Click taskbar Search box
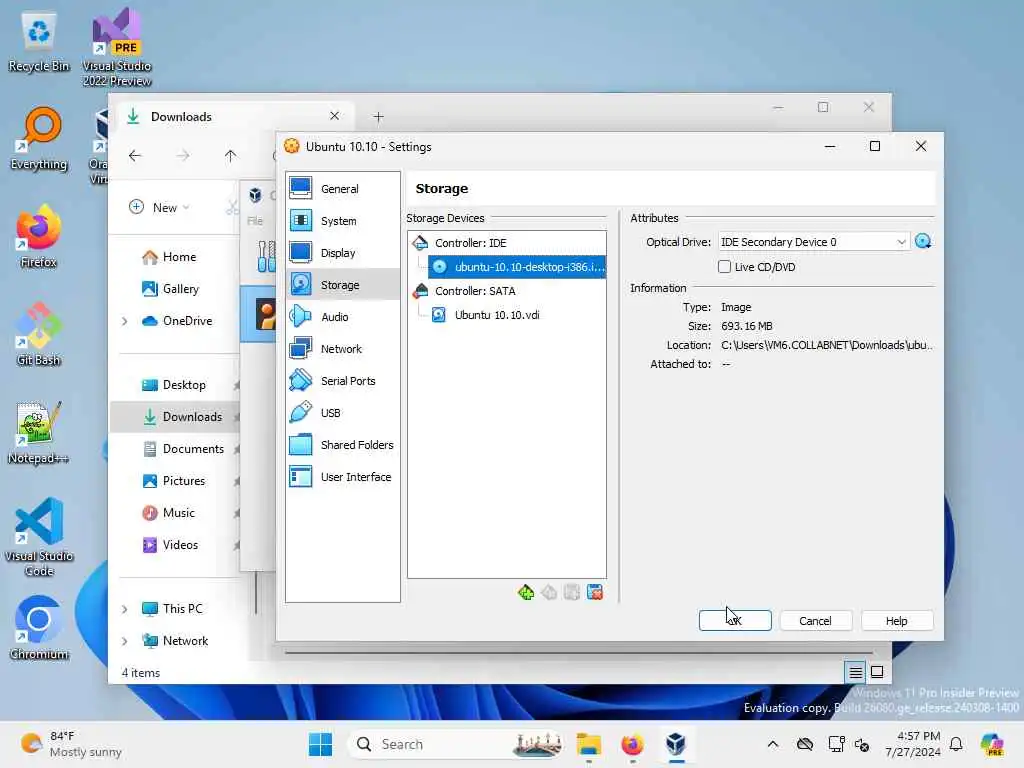The image size is (1024, 768). click(x=457, y=744)
